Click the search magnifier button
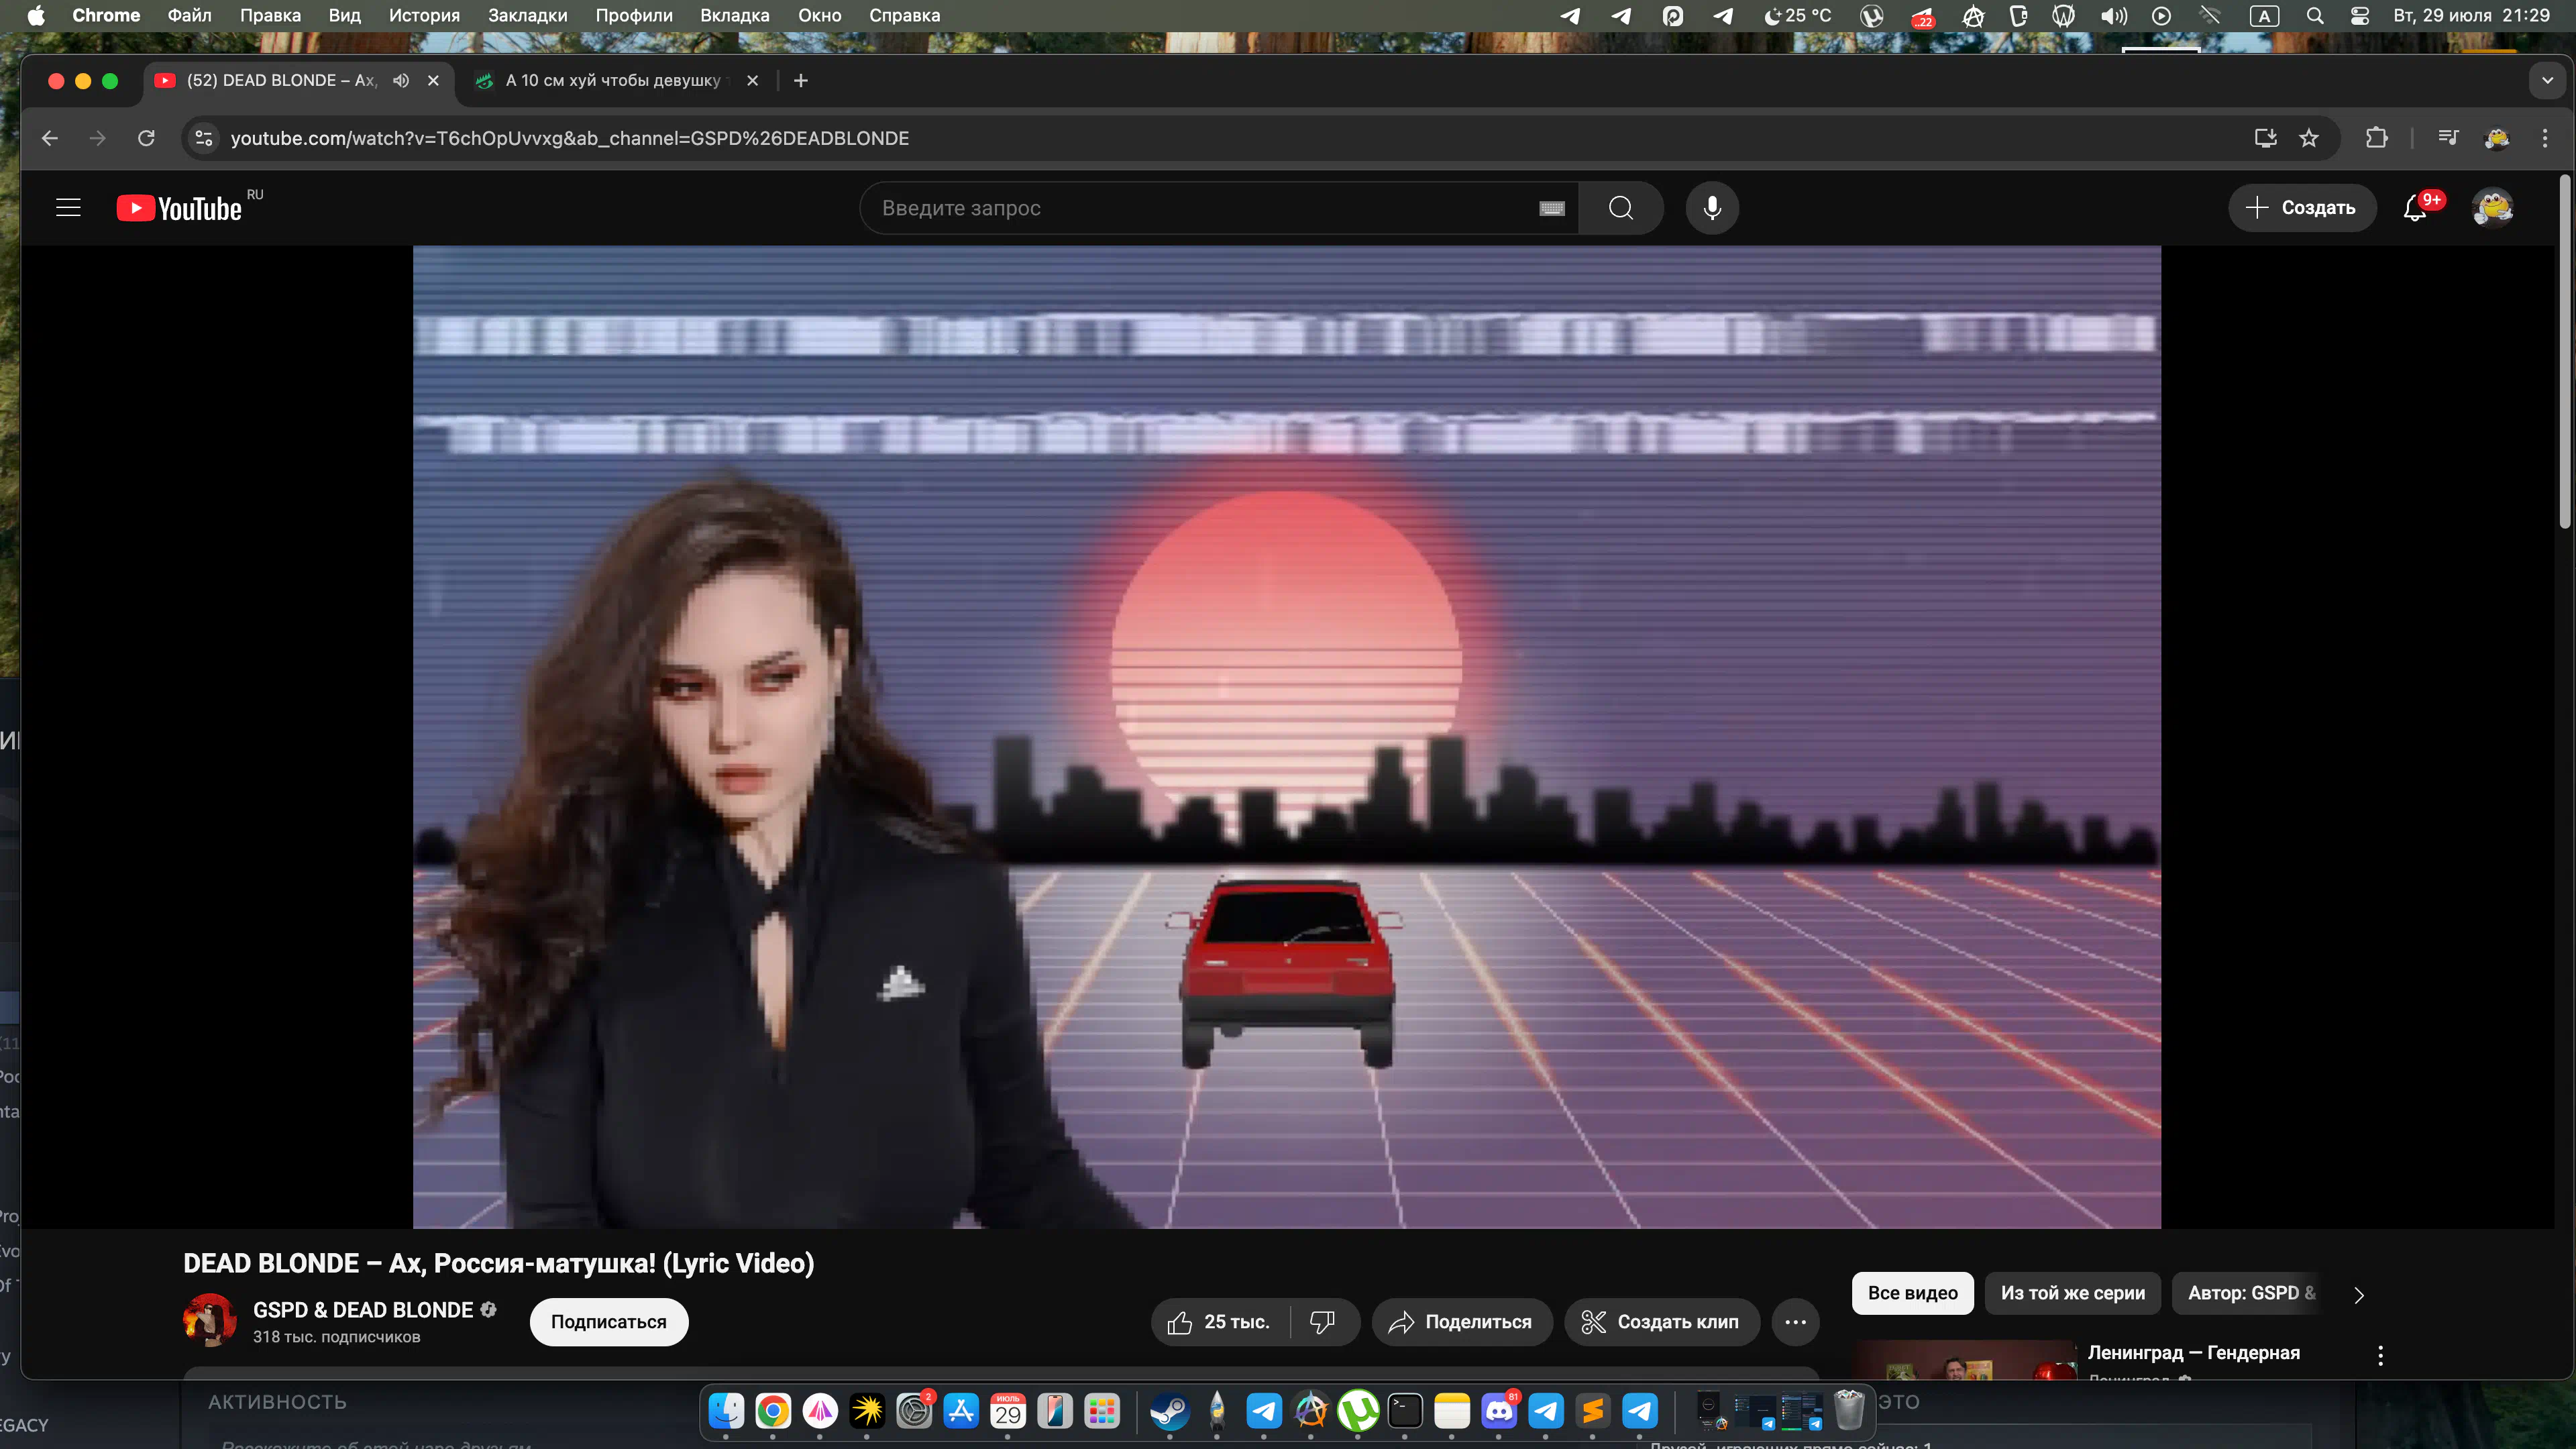 click(x=1621, y=208)
